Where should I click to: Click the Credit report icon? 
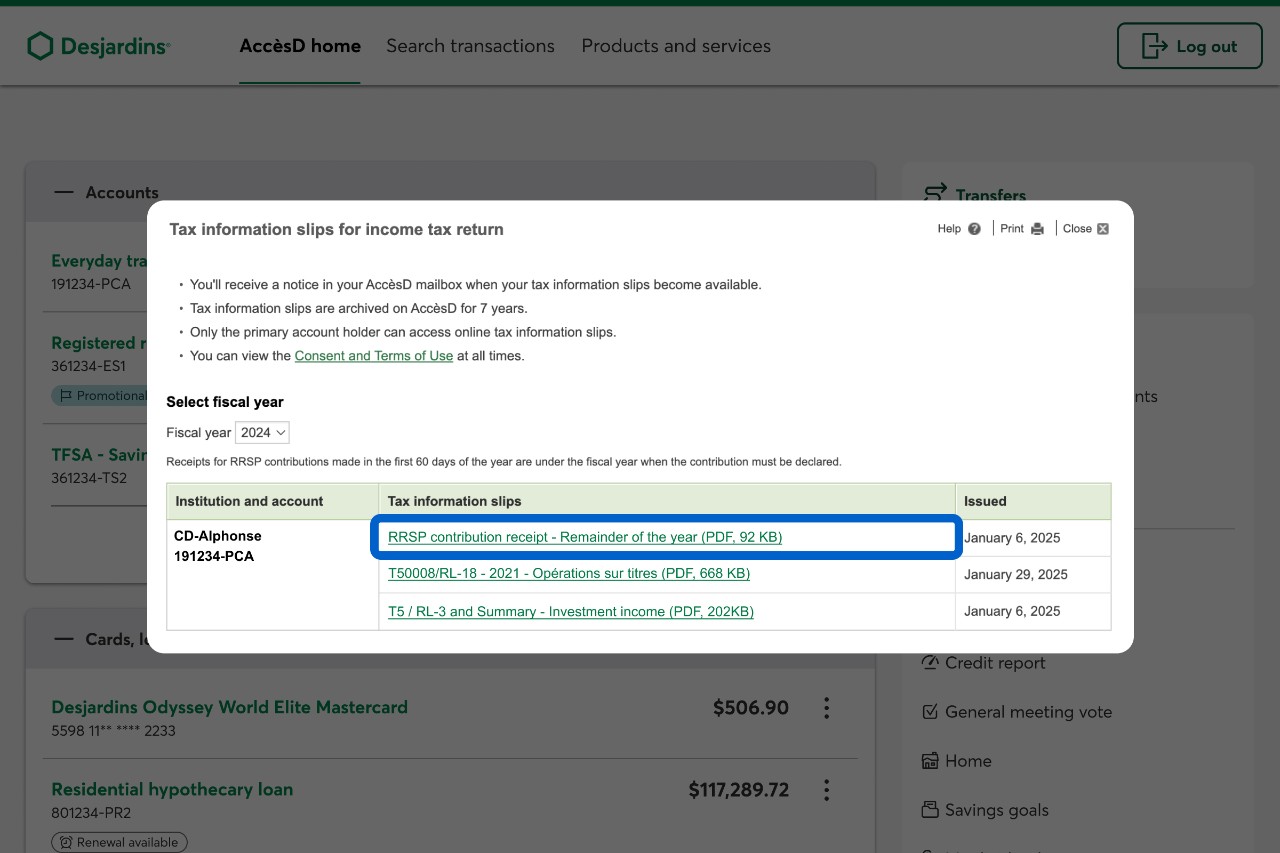[930, 663]
